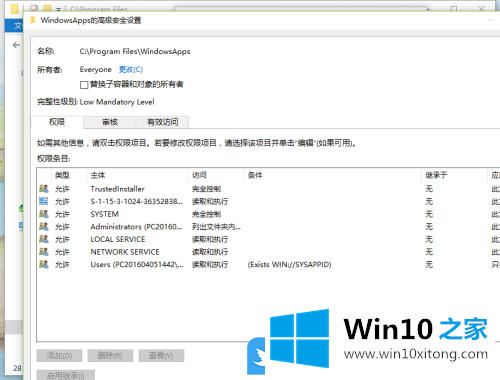This screenshot has width=500, height=380.
Task: Click the Low Mandatory Level text
Action: (117, 102)
